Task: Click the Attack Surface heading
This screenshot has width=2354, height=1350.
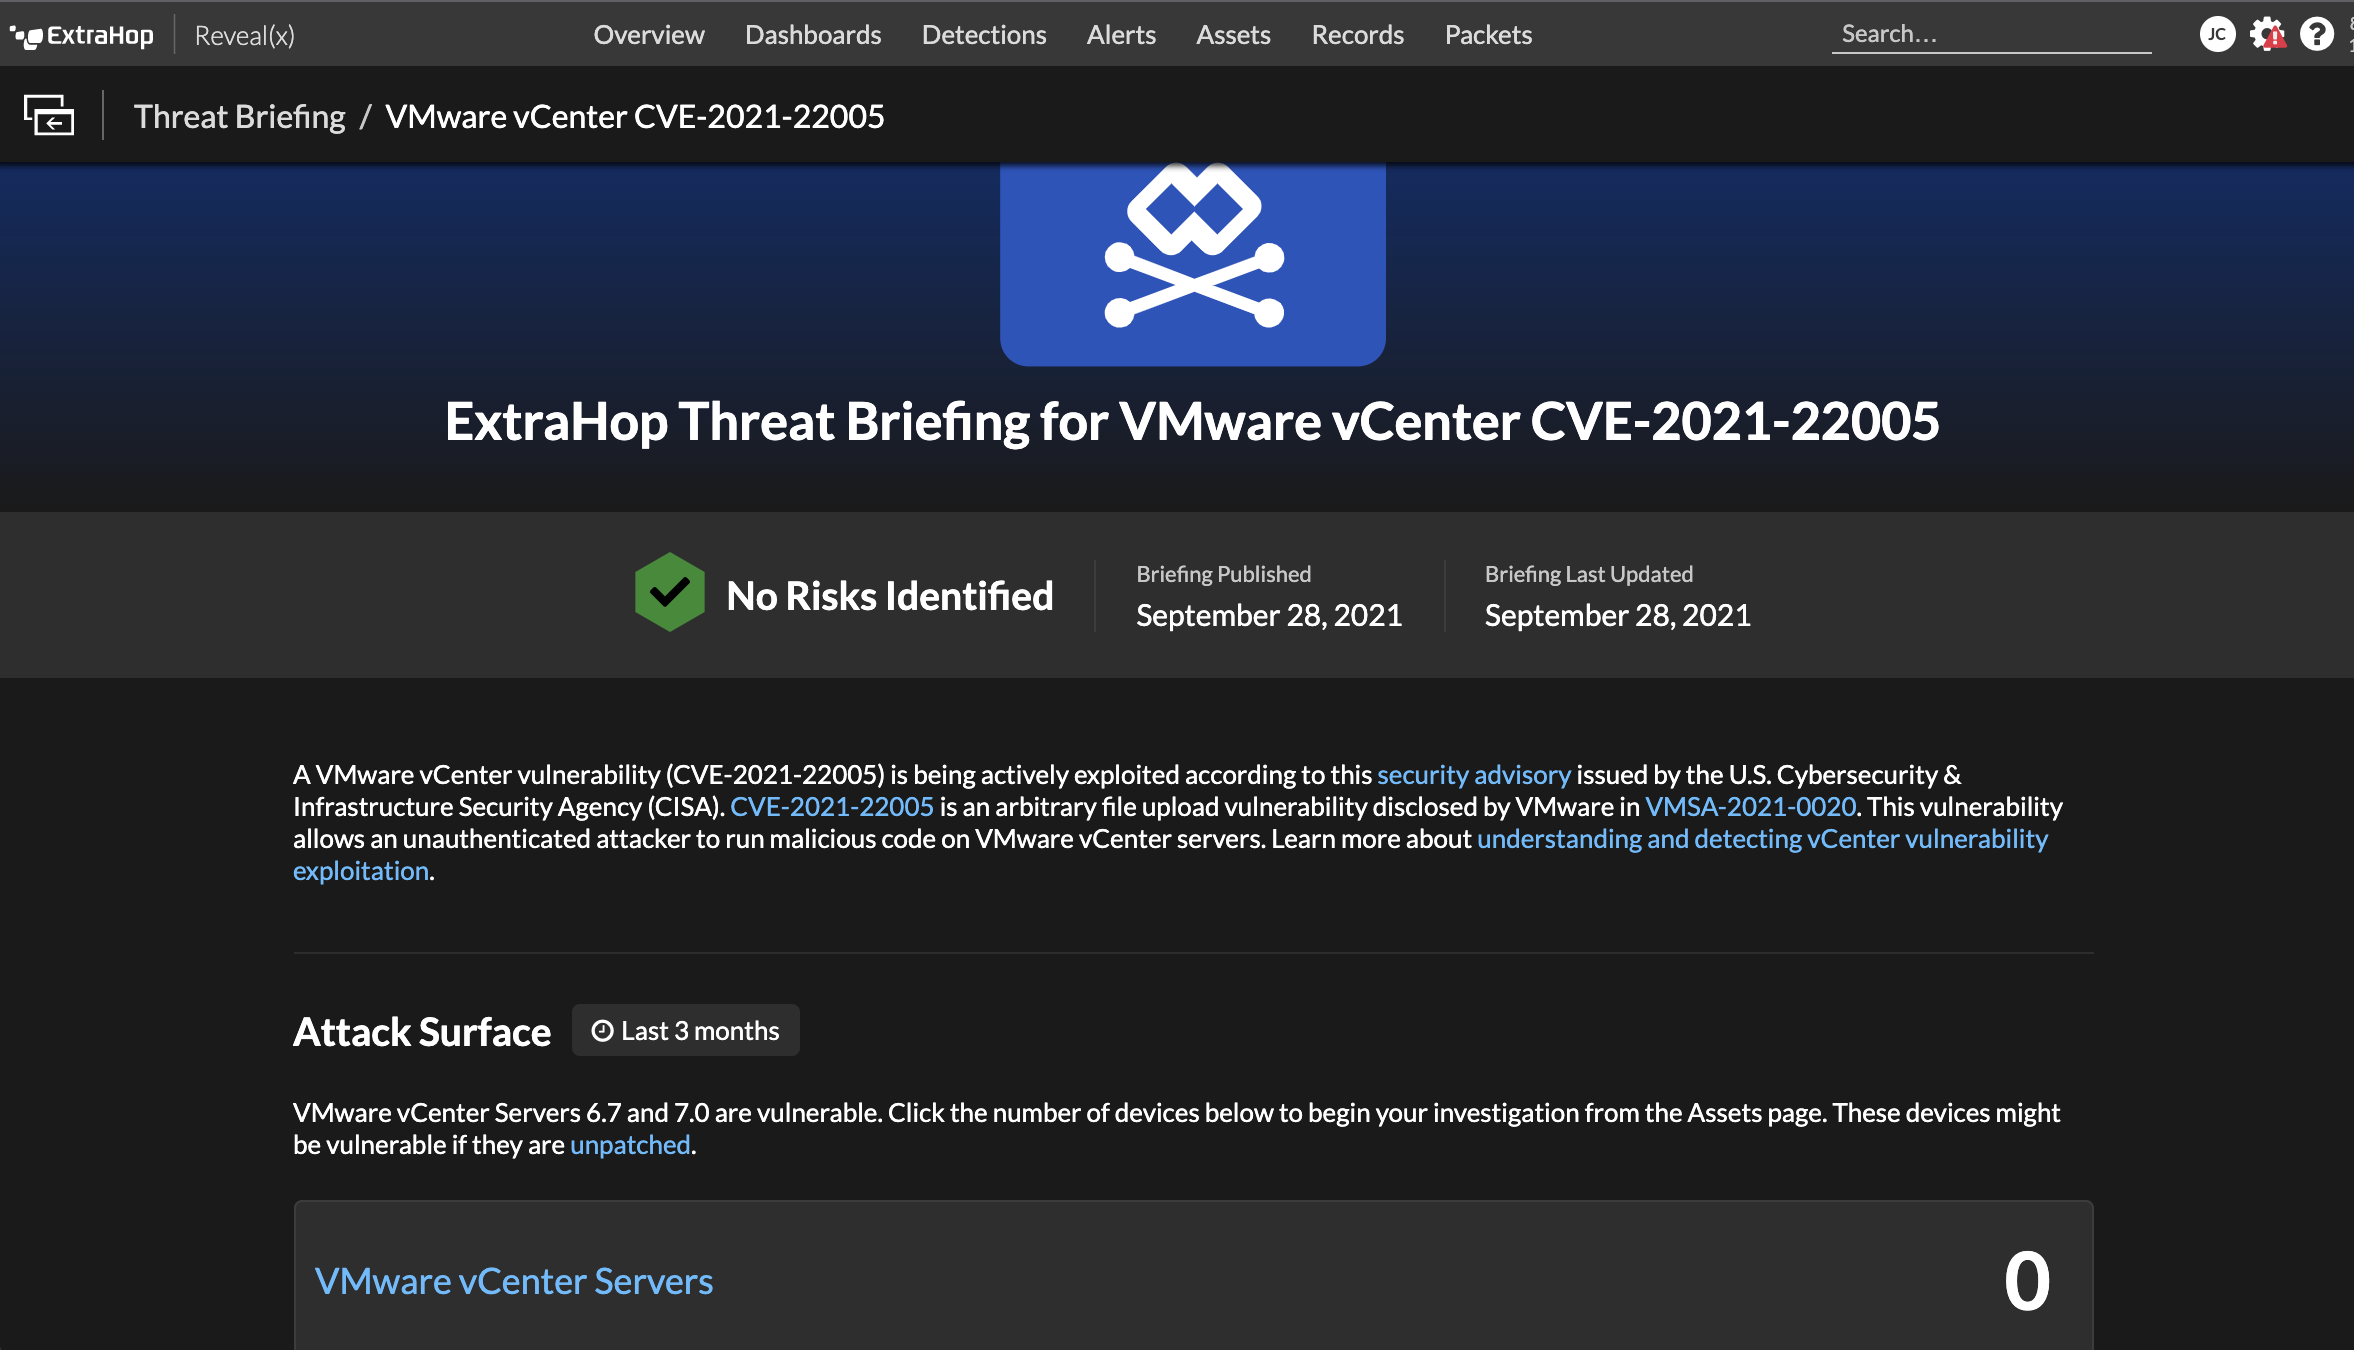Action: [x=422, y=1031]
